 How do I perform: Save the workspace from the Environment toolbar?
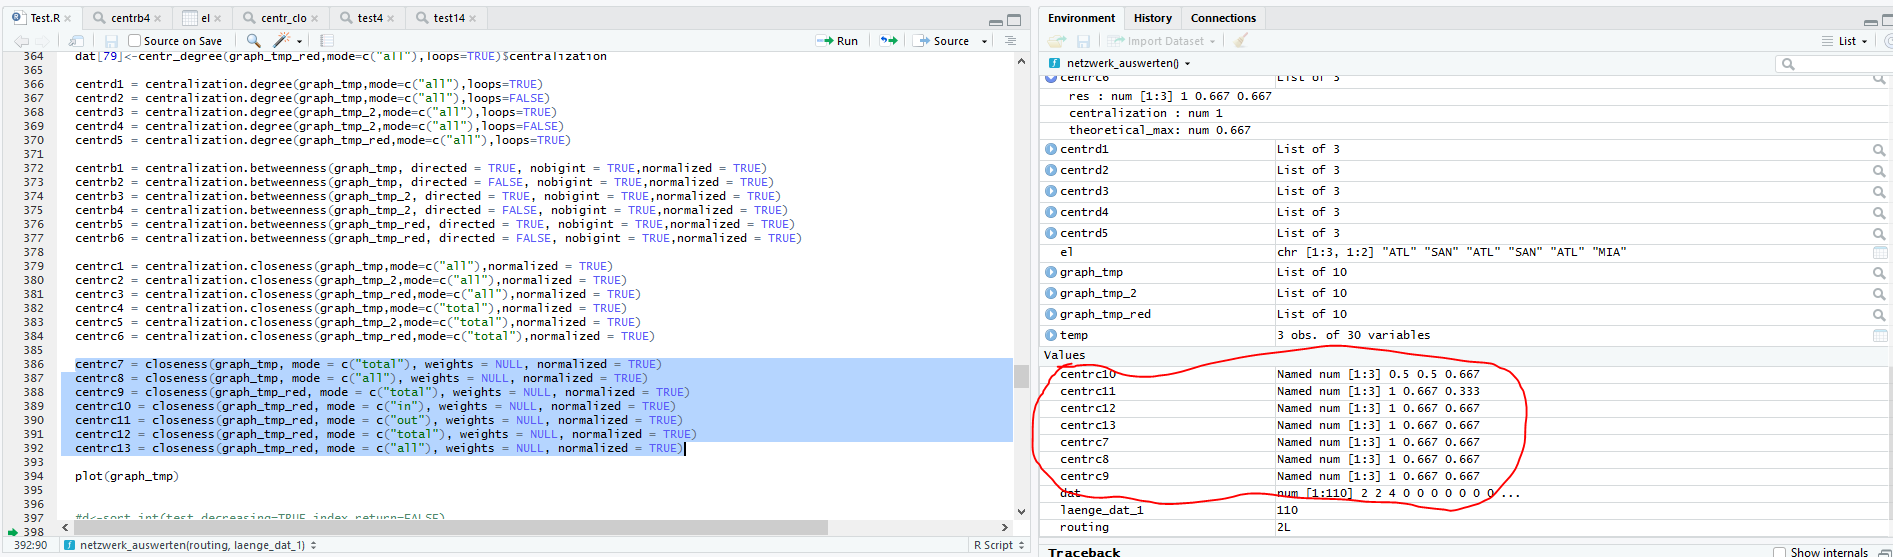(1083, 41)
